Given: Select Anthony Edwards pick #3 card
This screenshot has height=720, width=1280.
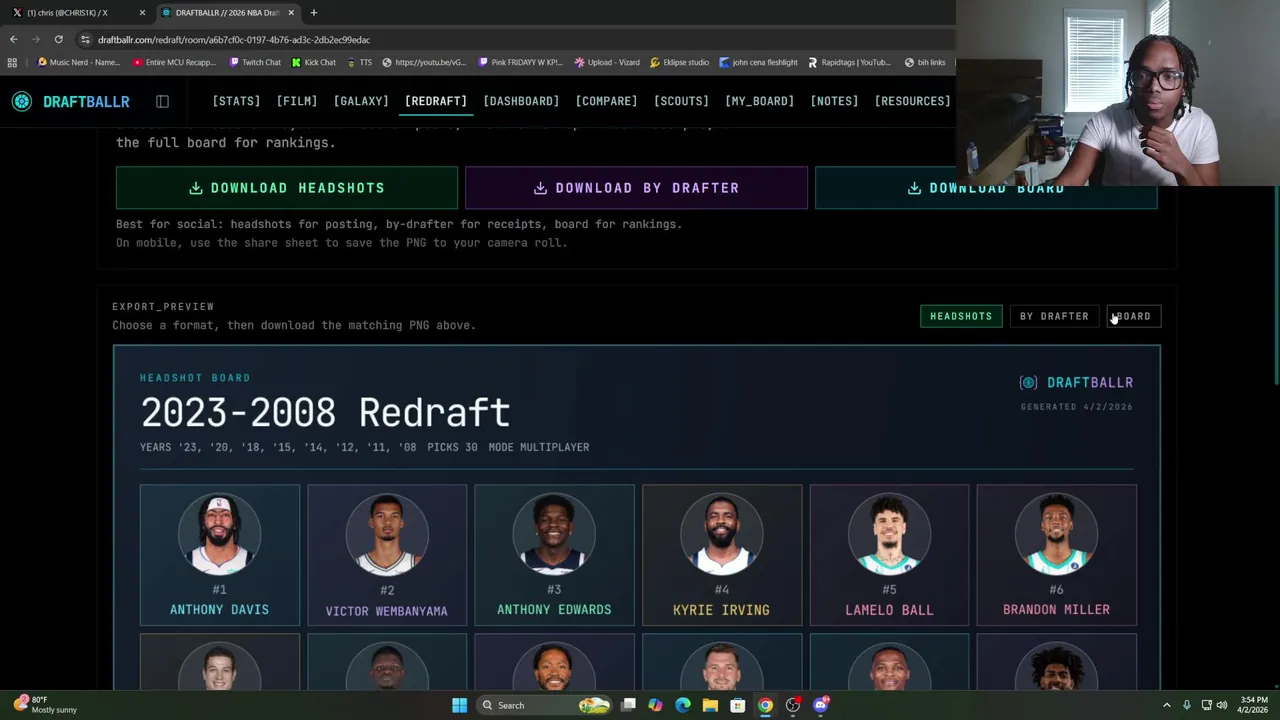Looking at the screenshot, I should (x=554, y=555).
